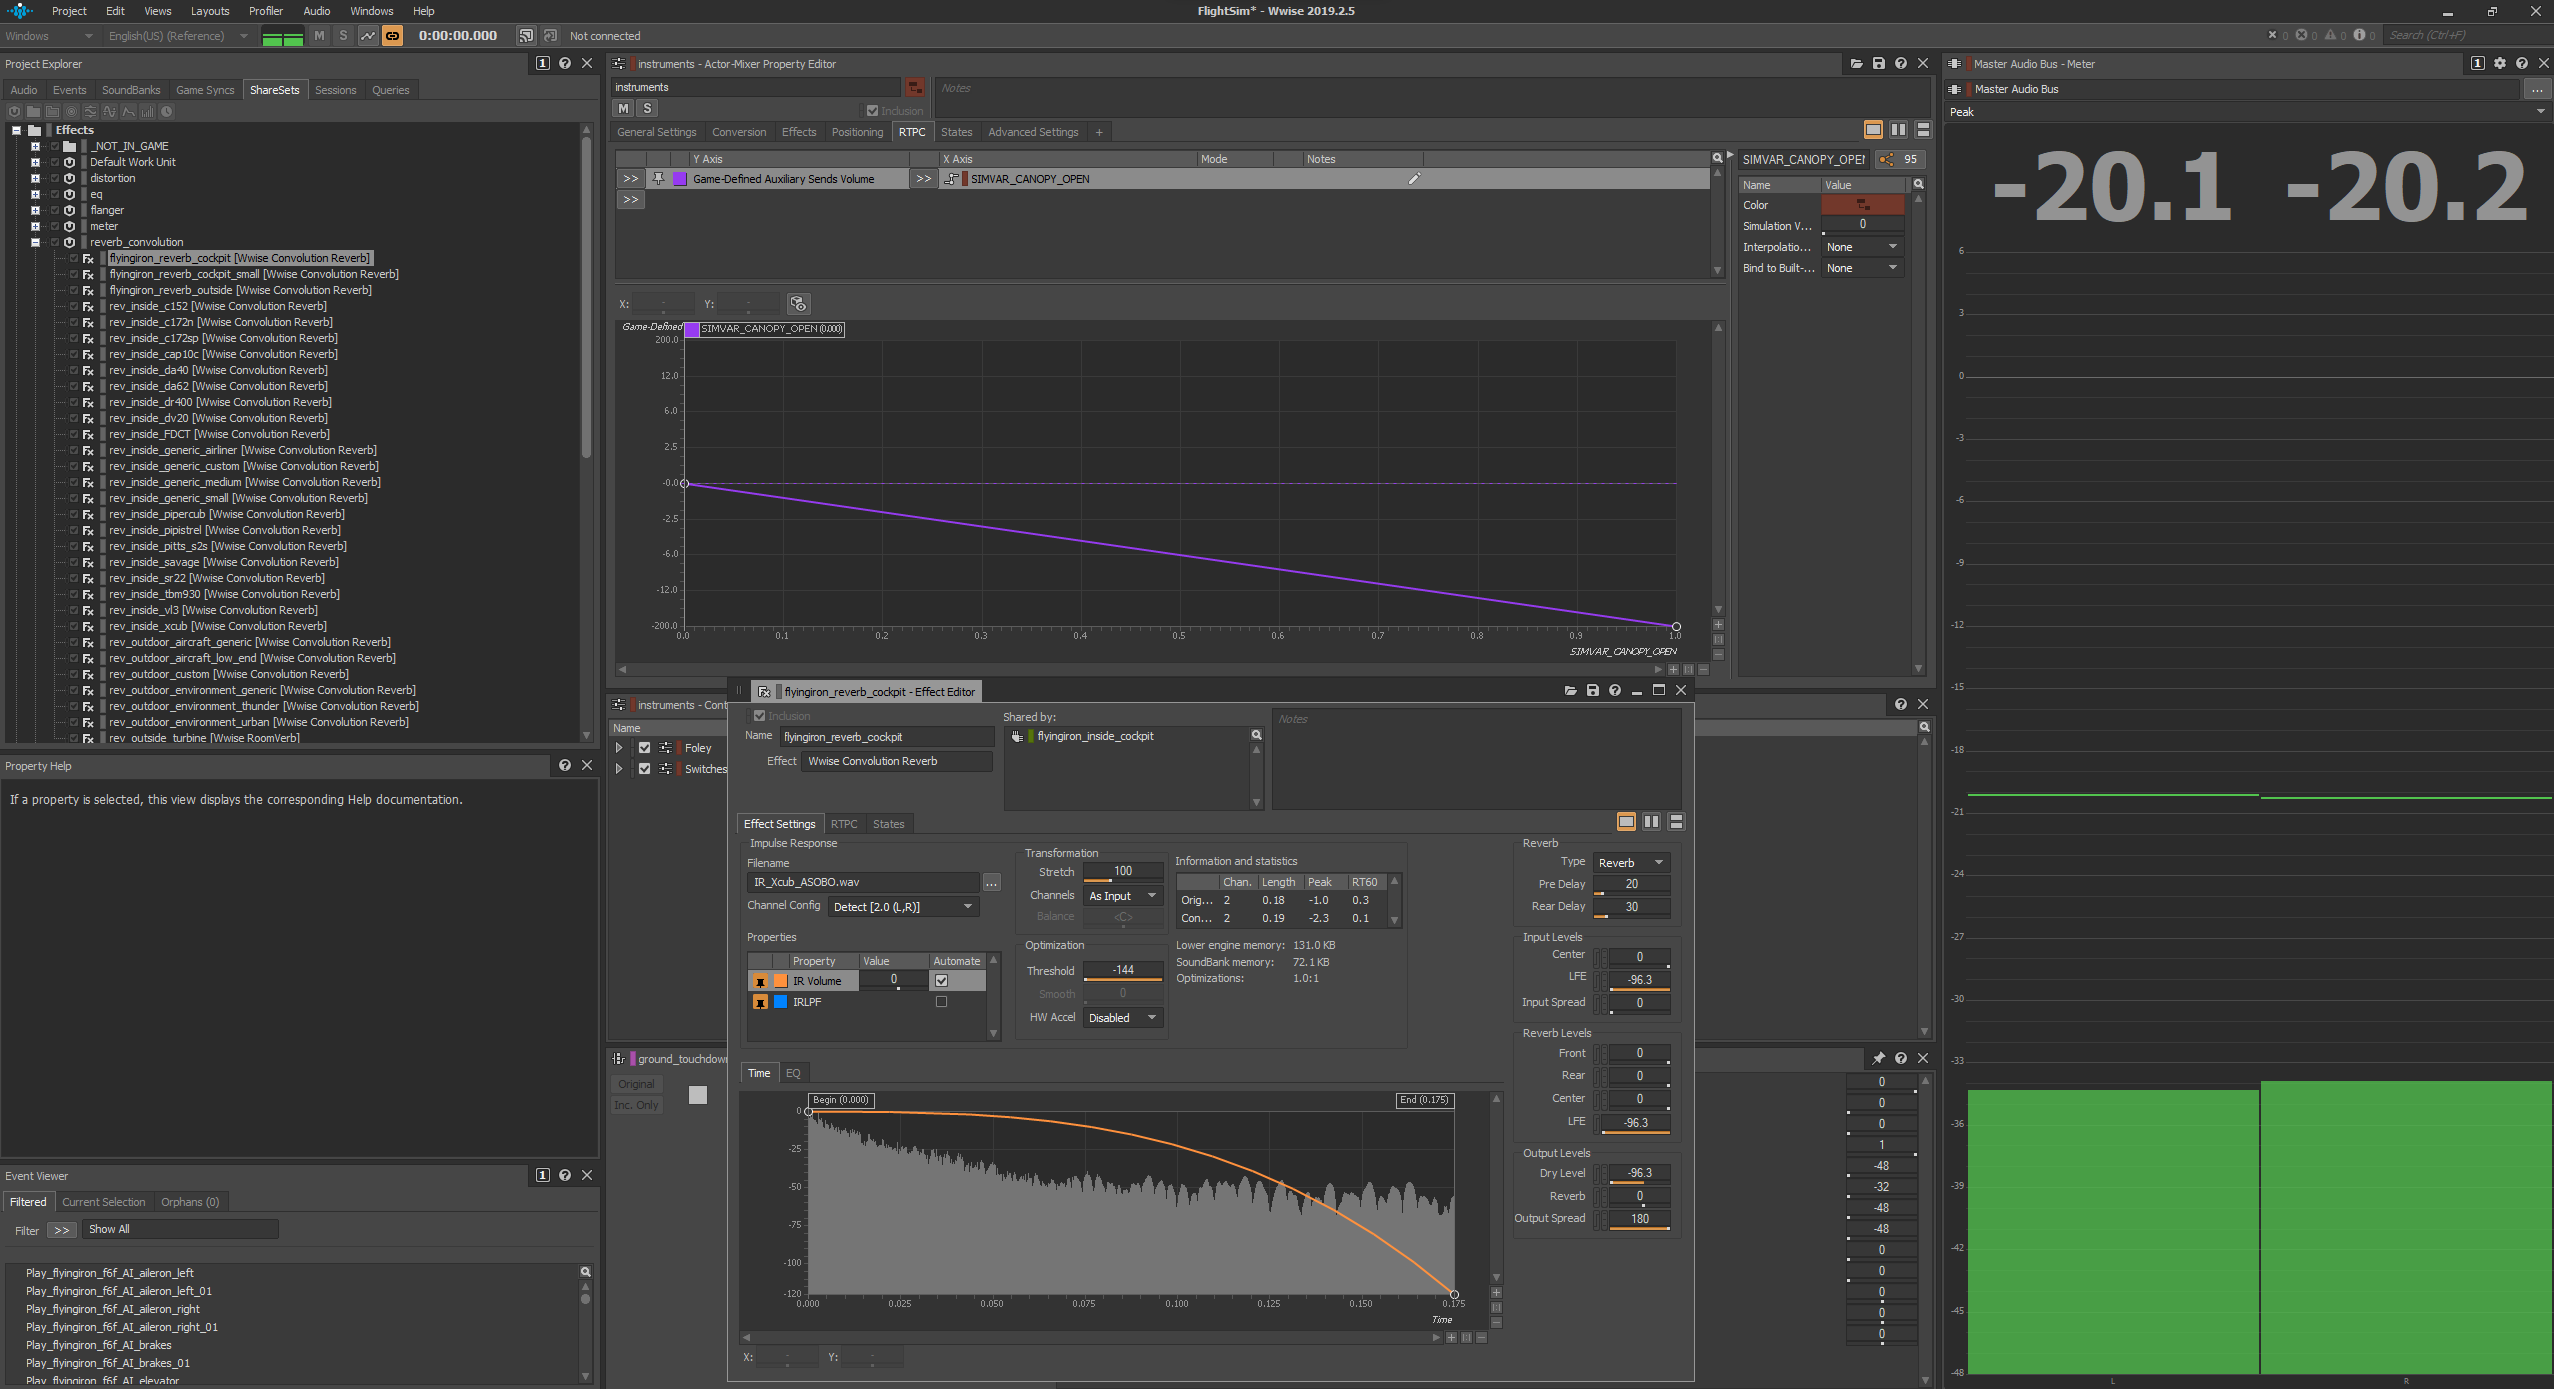2554x1389 pixels.
Task: Click the settings gear in Master Audio Bus Meter
Action: tap(2500, 64)
